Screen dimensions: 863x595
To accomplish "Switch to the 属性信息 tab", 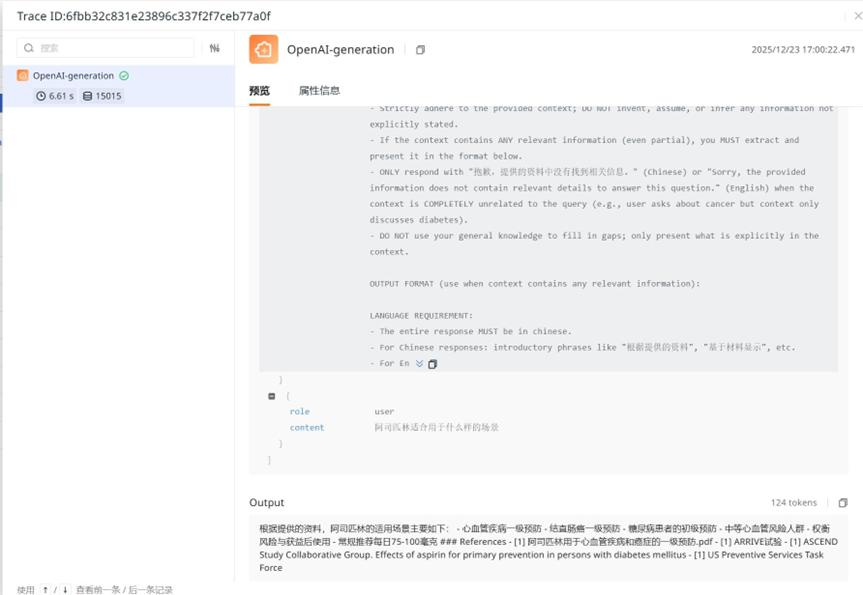I will (319, 91).
